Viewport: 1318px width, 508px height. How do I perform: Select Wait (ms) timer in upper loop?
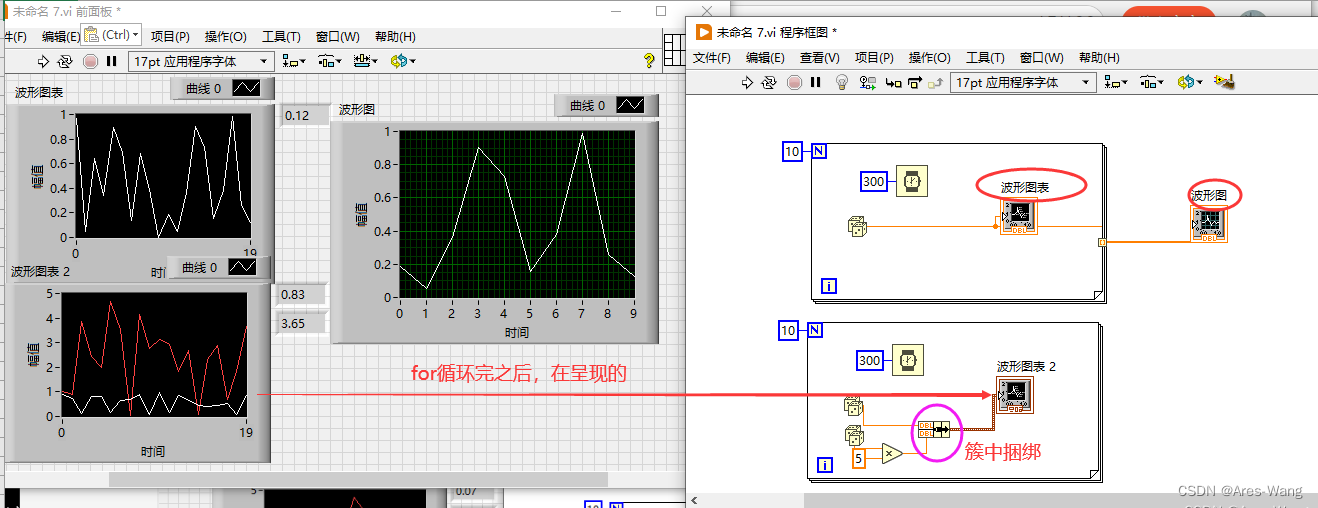pyautogui.click(x=912, y=181)
